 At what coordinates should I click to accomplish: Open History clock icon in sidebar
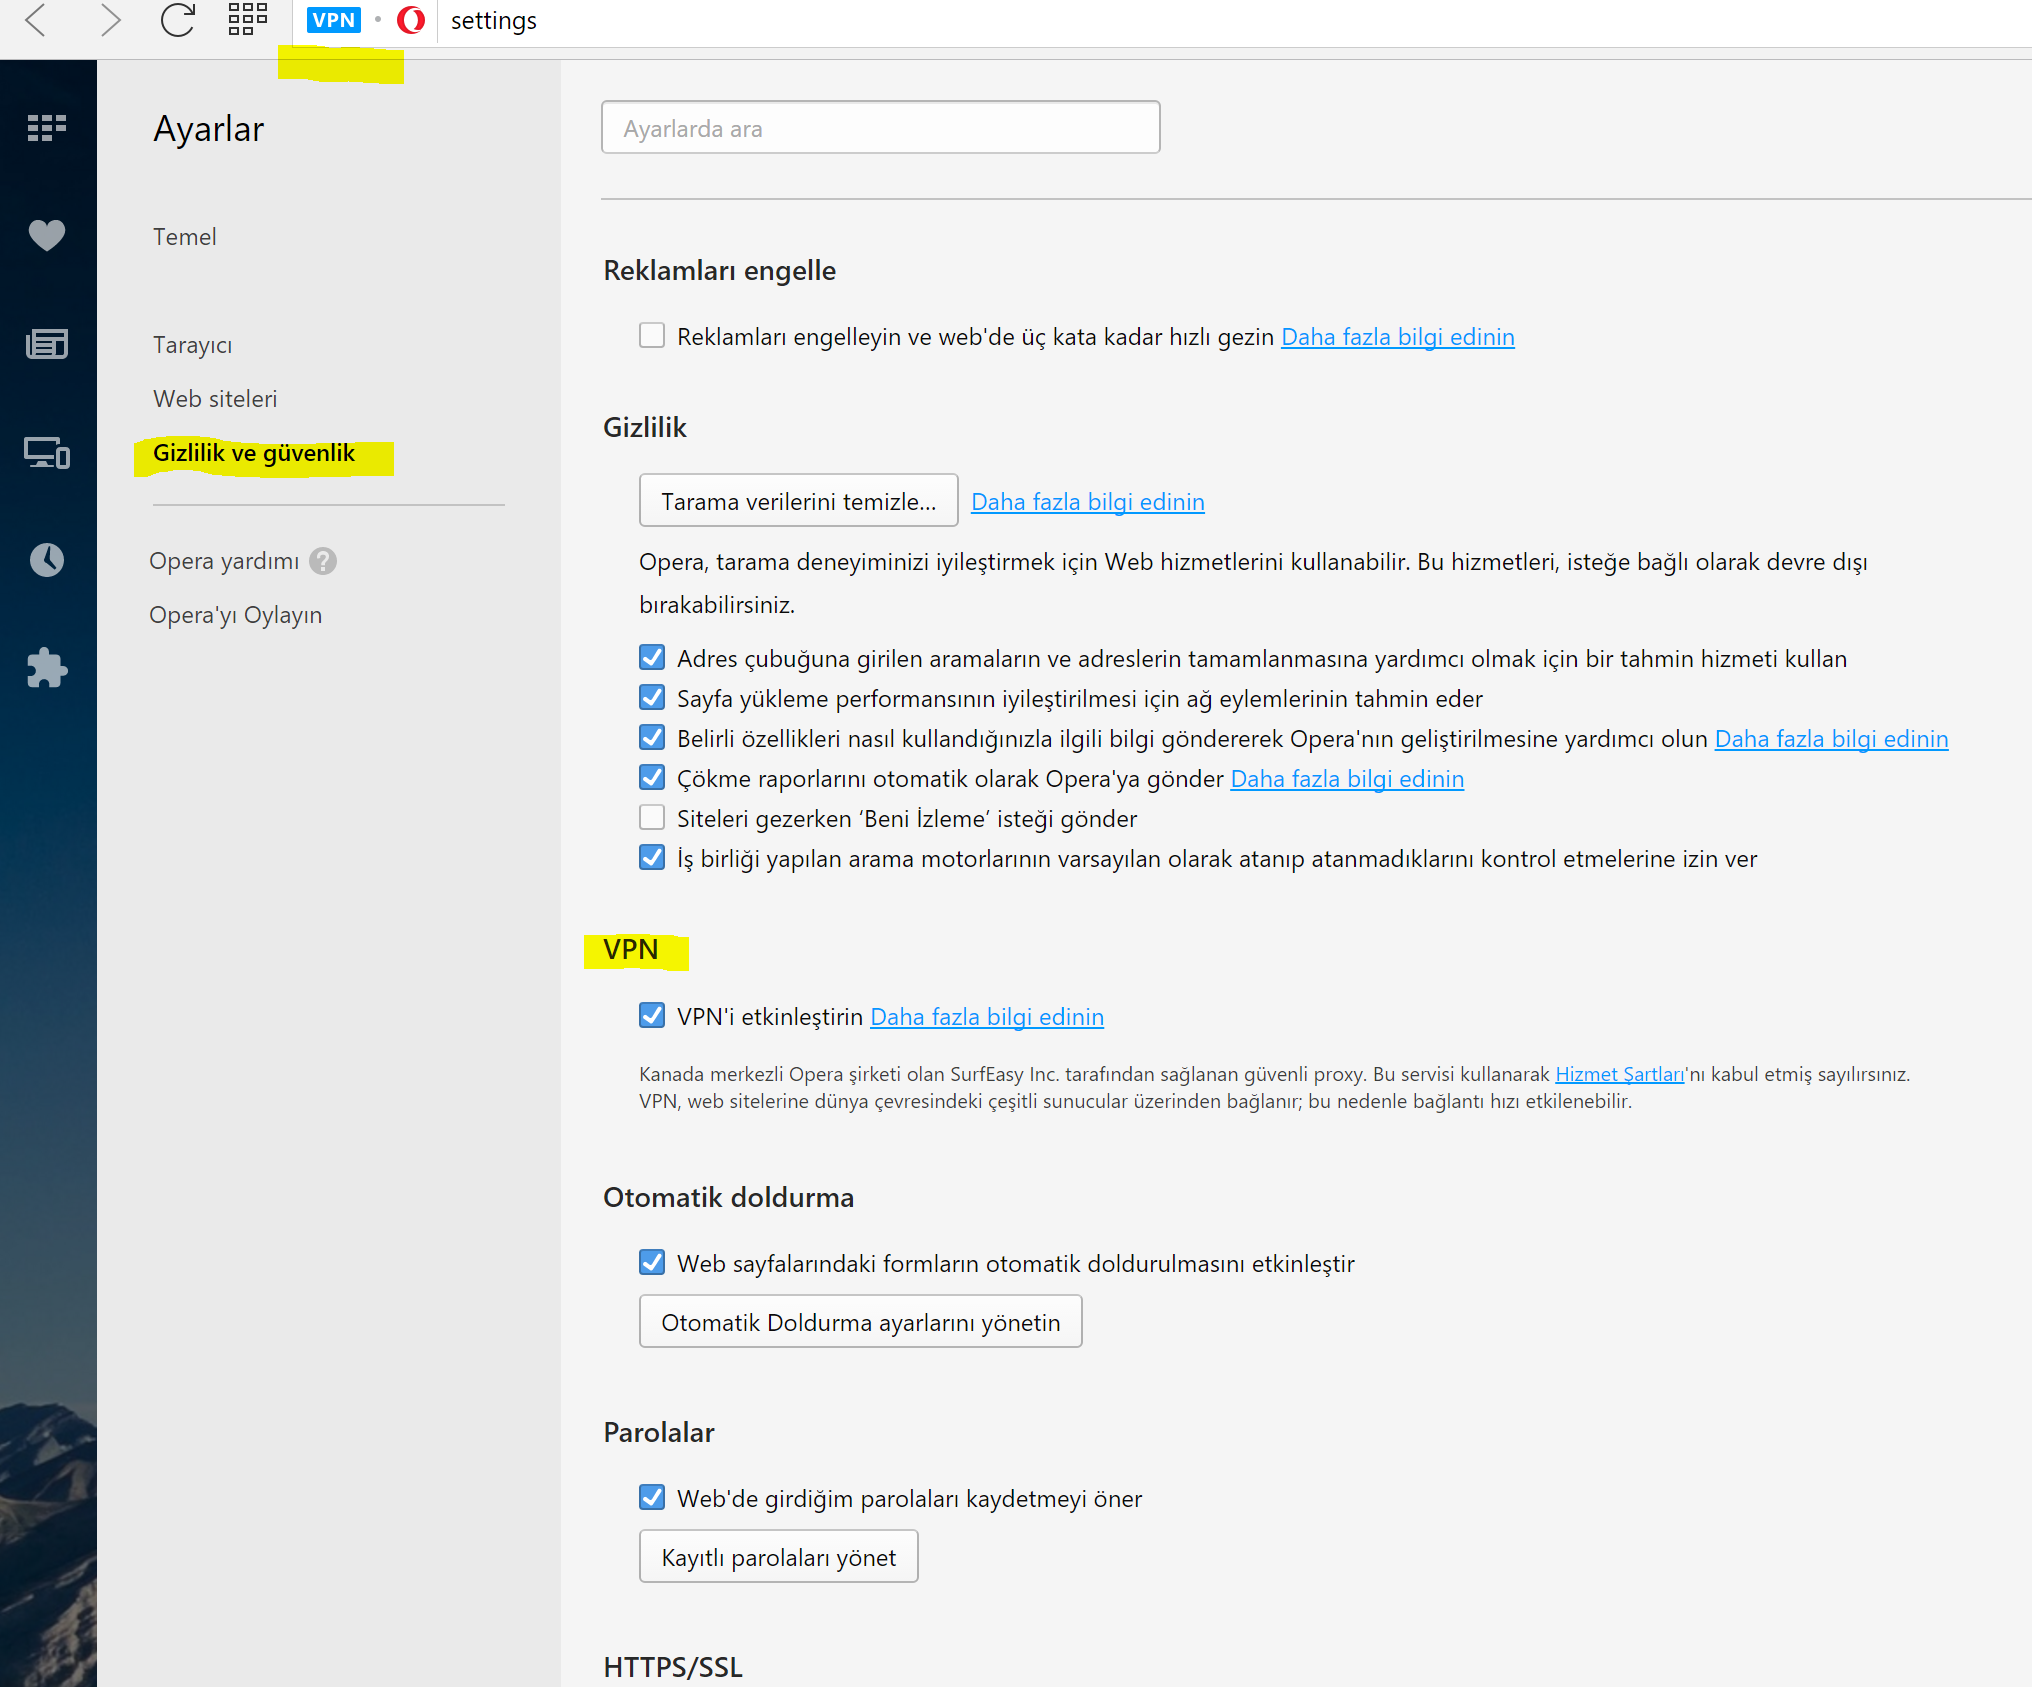click(x=47, y=560)
